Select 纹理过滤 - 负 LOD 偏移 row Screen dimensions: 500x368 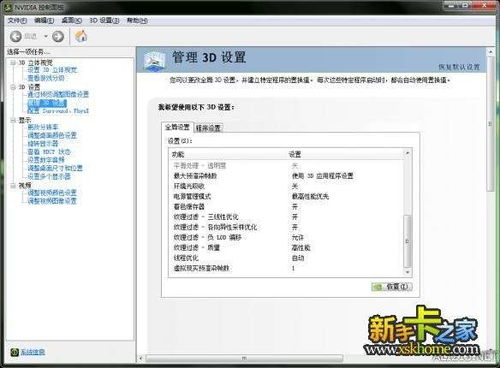pos(287,237)
